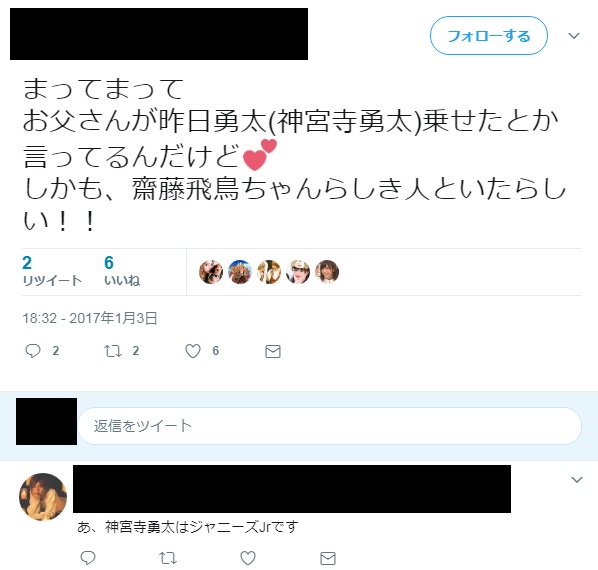The image size is (598, 570).
Task: Open the 2 リツイート count list
Action: click(x=52, y=271)
